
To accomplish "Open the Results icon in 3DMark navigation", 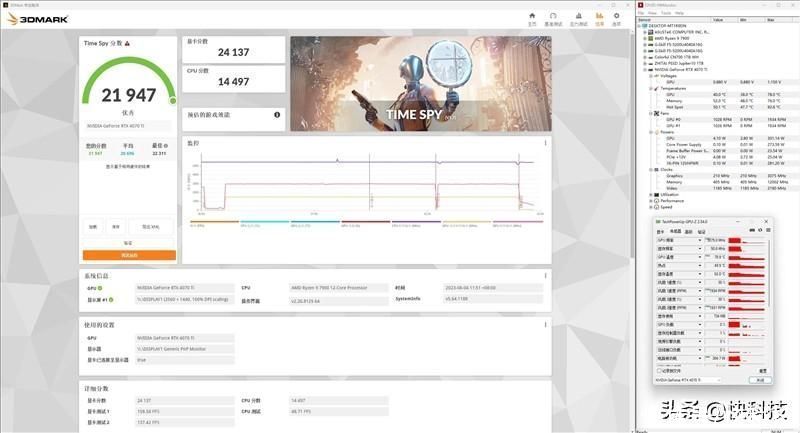I will pos(599,16).
